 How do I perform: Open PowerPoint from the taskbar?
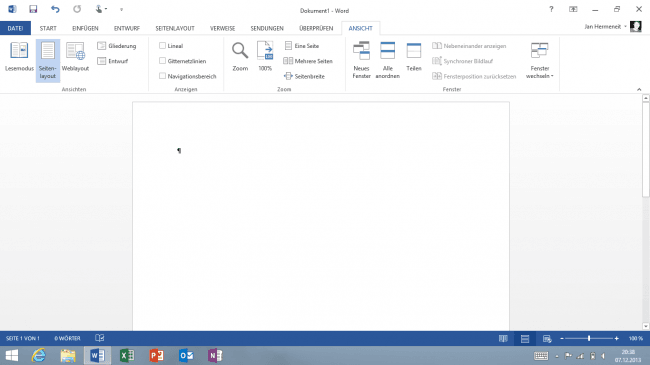coord(157,355)
